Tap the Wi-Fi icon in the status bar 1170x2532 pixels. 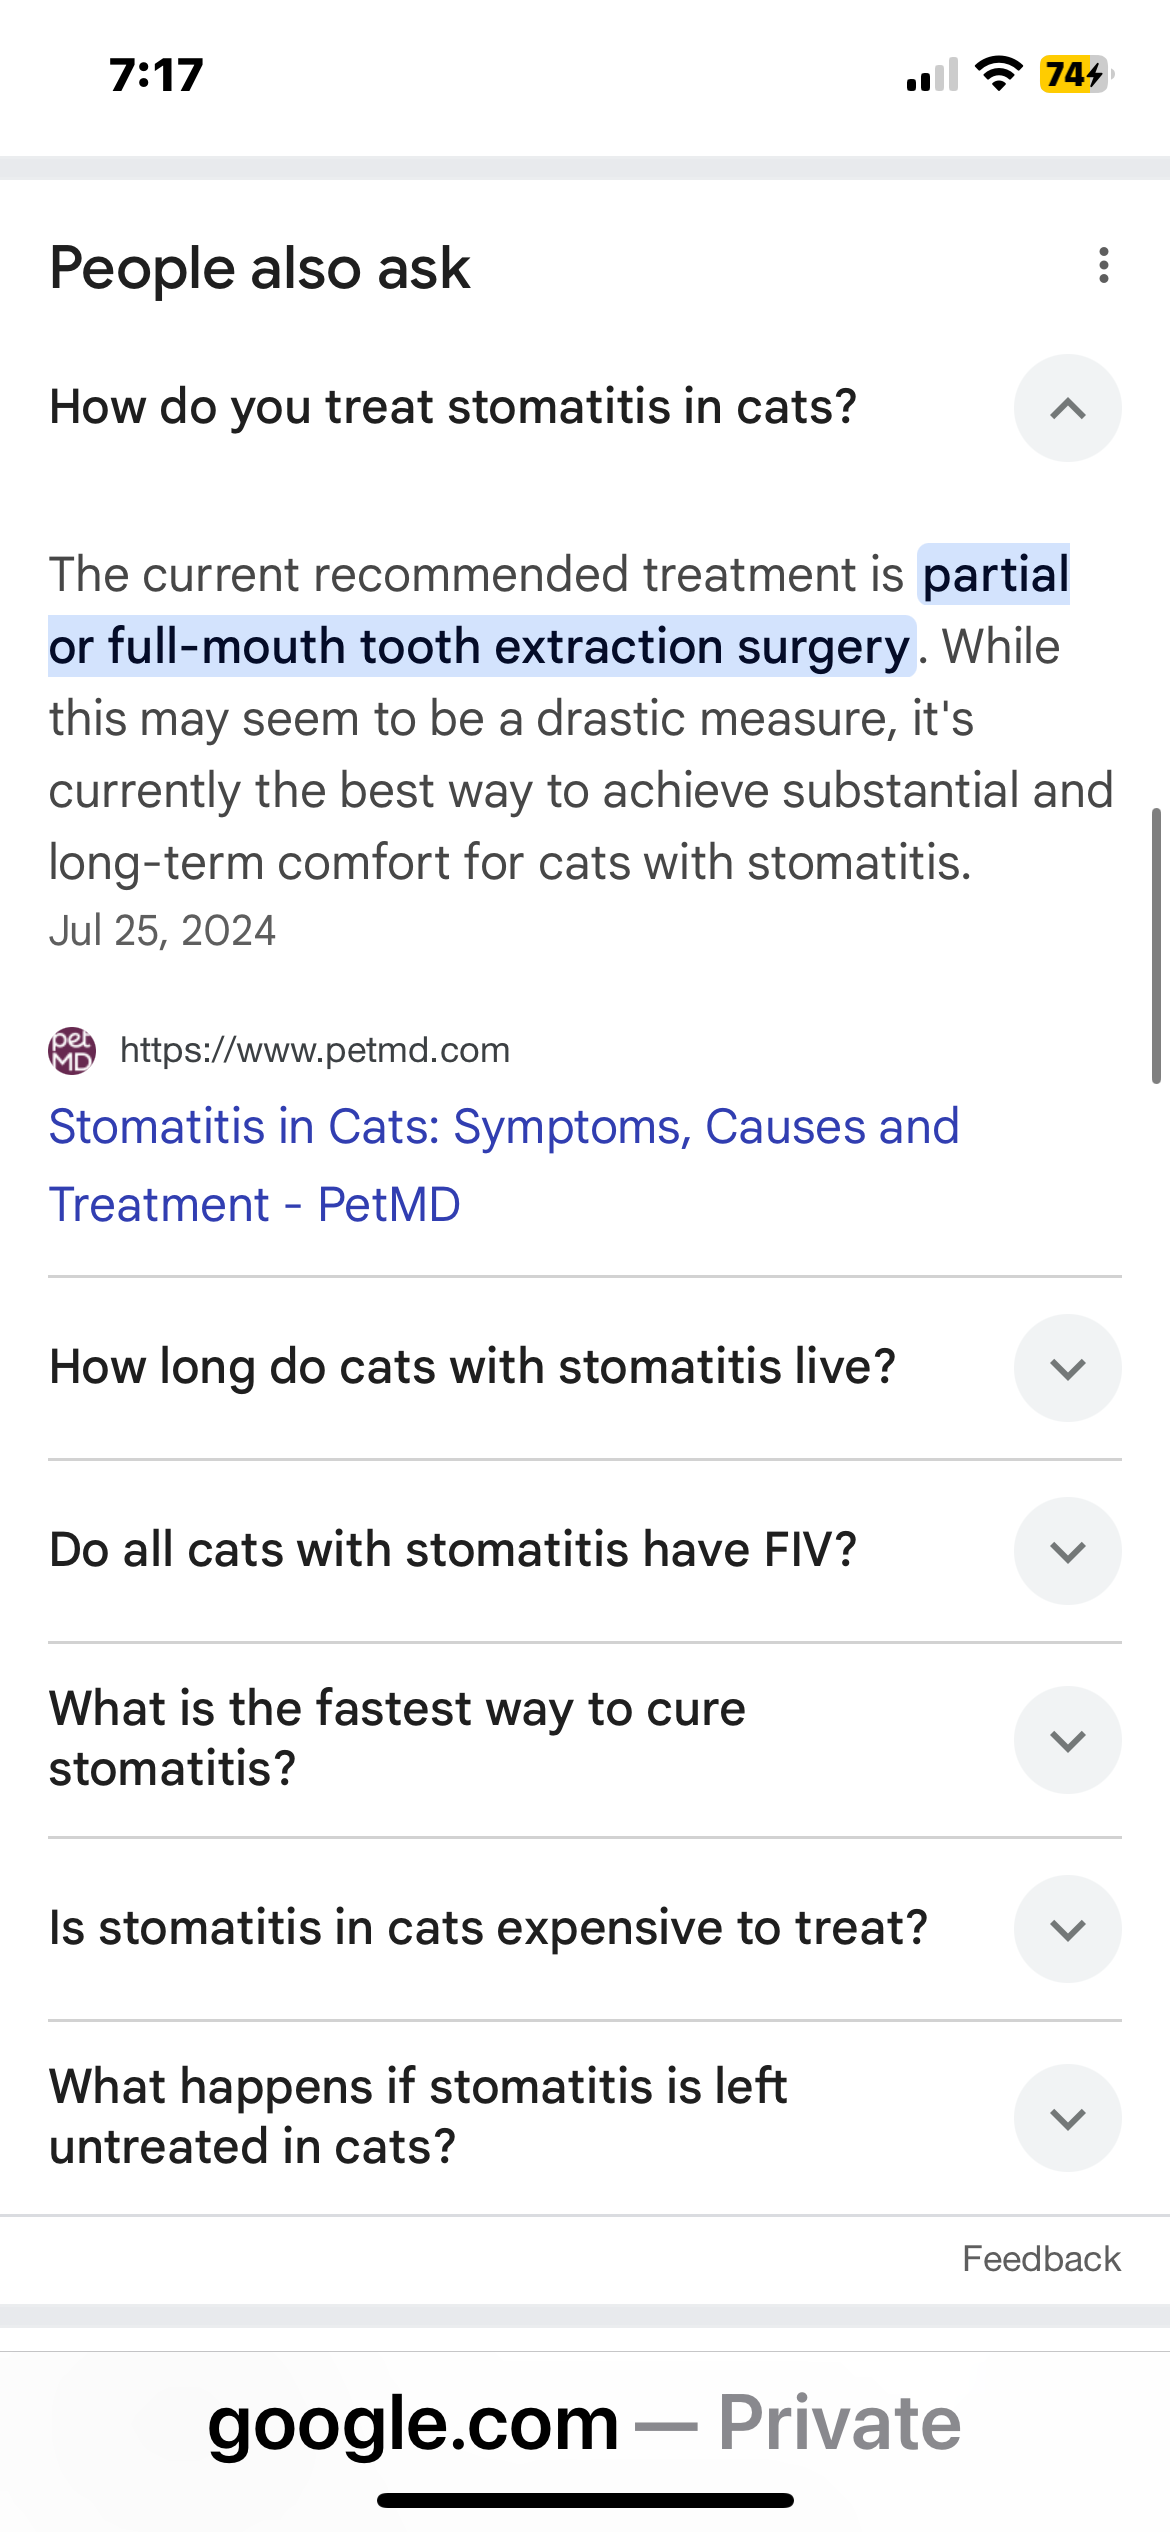[997, 75]
